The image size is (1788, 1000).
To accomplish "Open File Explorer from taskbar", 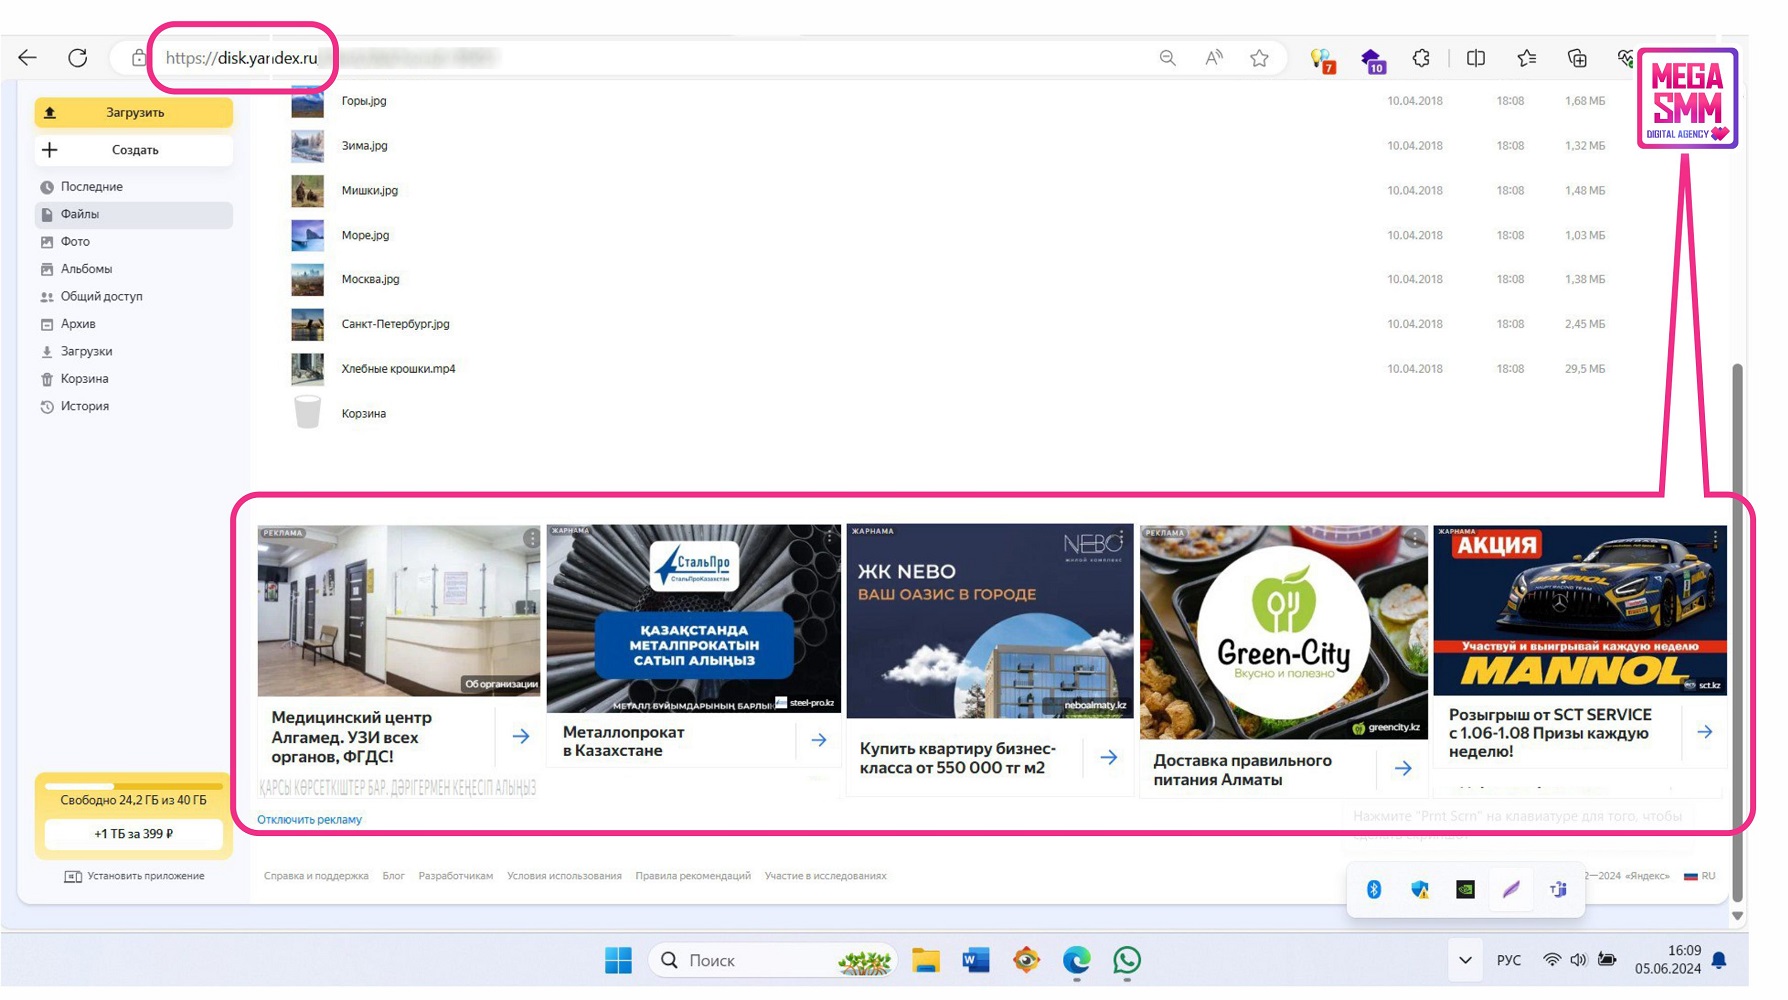I will click(x=926, y=961).
